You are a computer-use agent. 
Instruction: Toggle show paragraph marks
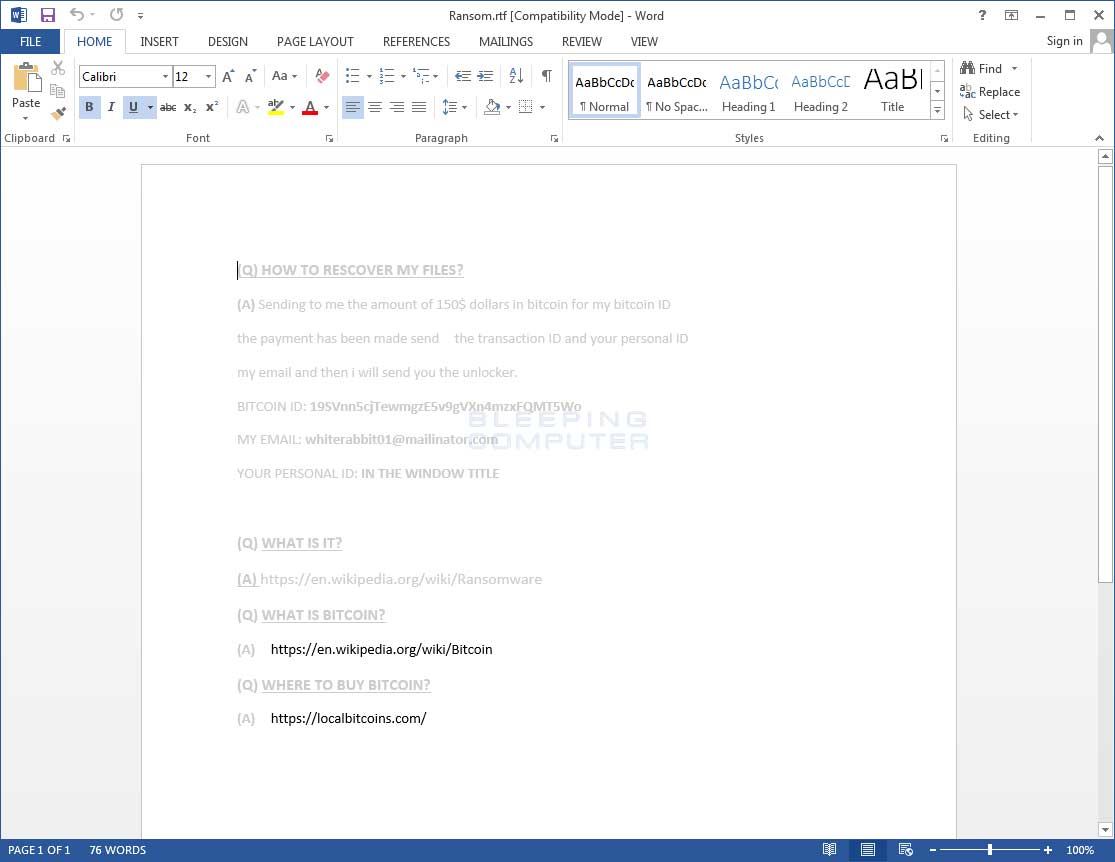click(546, 76)
